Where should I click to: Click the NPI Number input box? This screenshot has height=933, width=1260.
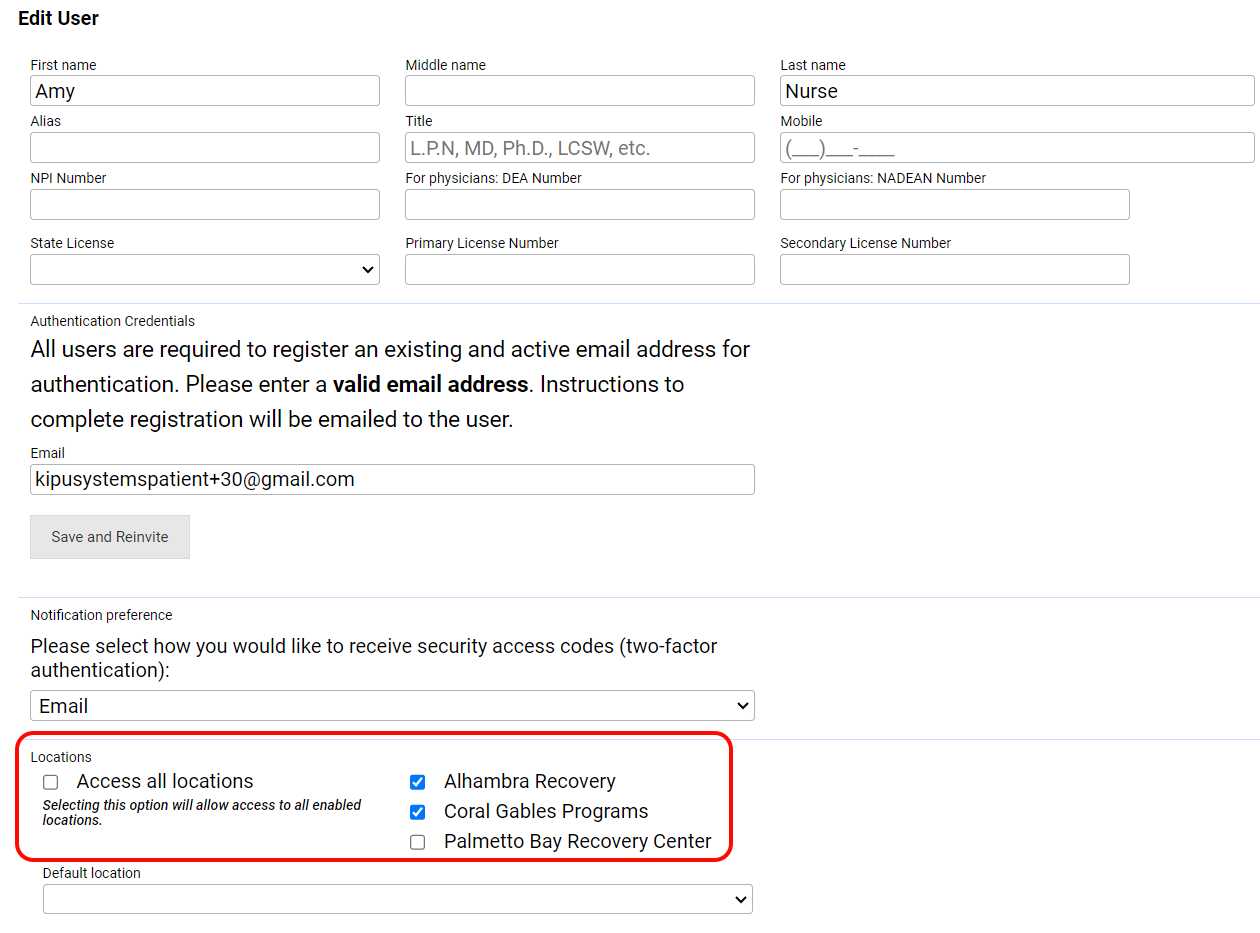(x=205, y=205)
